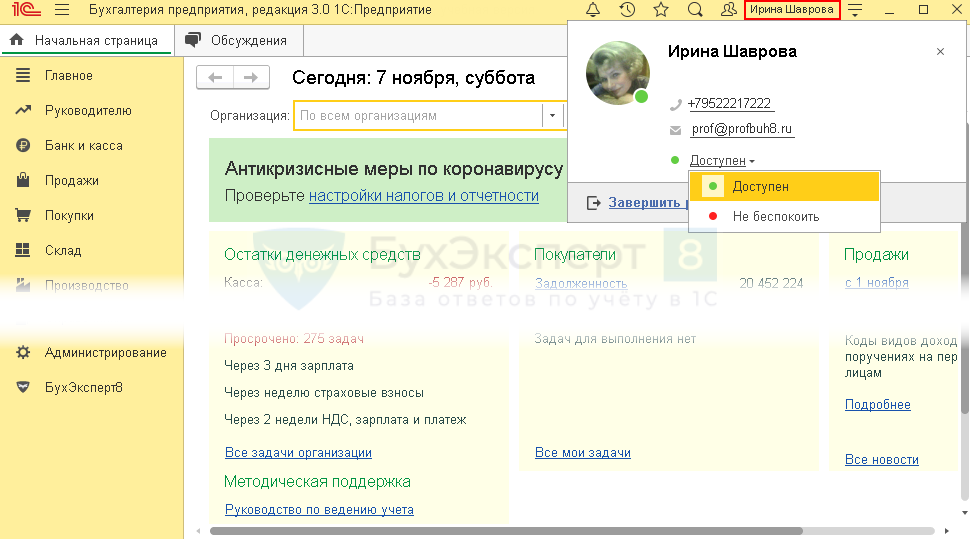The width and height of the screenshot is (970, 539).
Task: Open Все задачи организации link
Action: [x=298, y=453]
